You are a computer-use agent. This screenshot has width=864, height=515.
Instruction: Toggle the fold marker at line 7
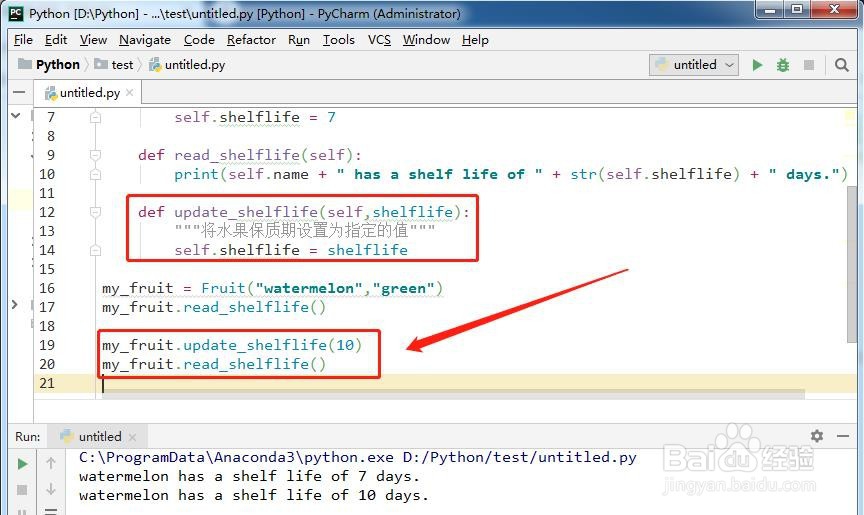point(95,117)
